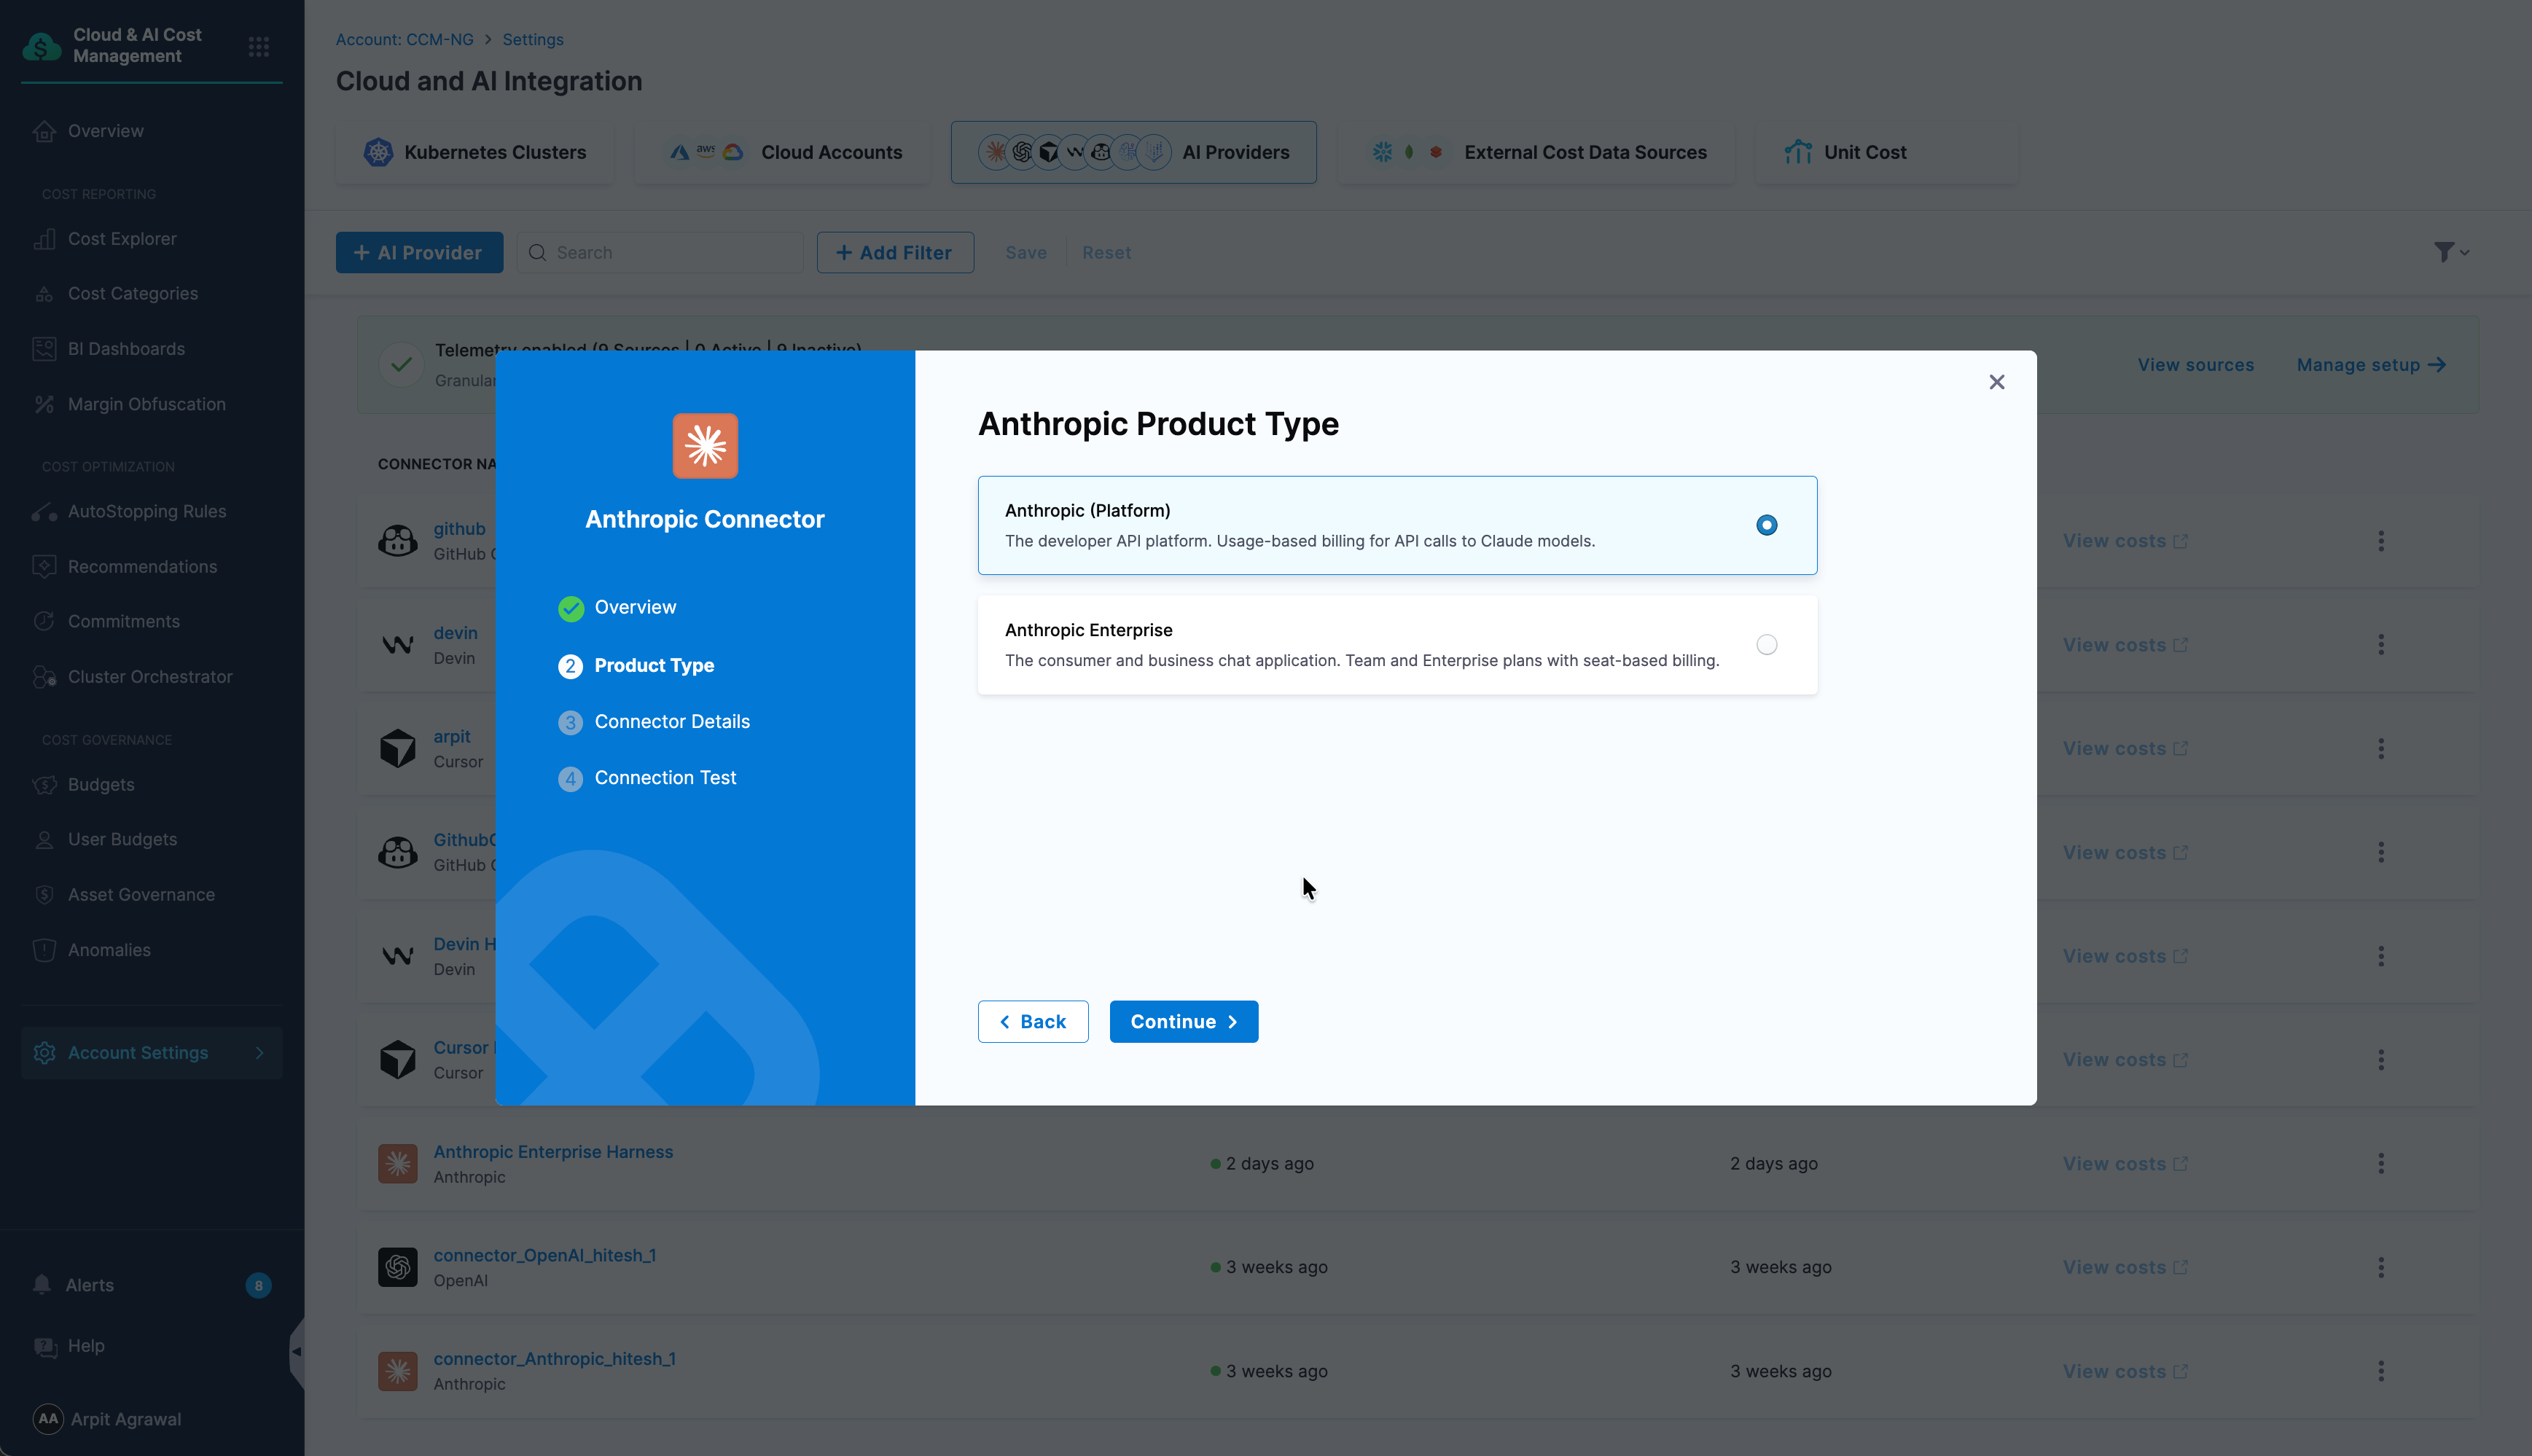This screenshot has width=2532, height=1456.
Task: Open more options for Anthropic Enterprise Harness row
Action: 2380,1164
